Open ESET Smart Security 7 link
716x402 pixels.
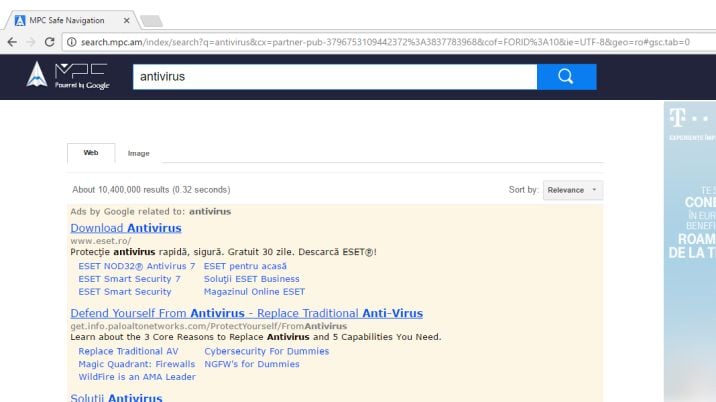click(x=129, y=279)
